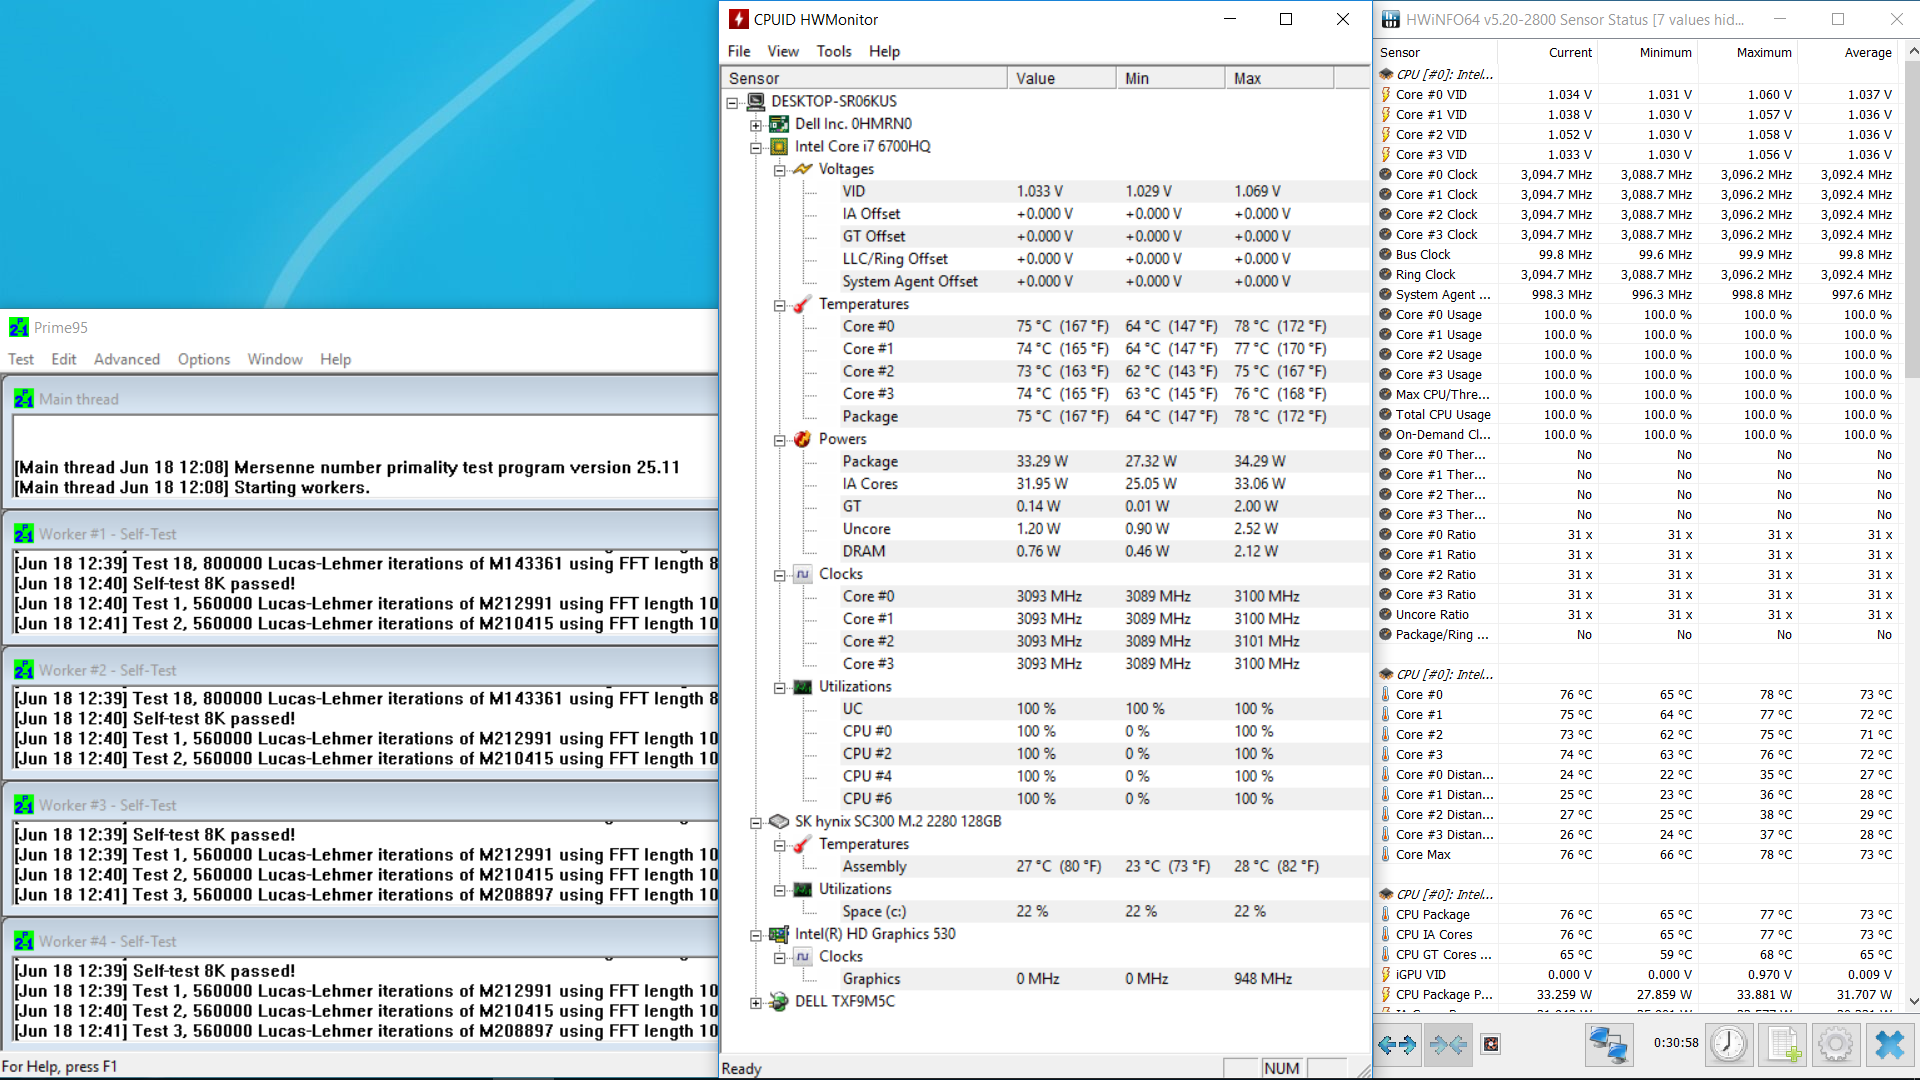Collapse CPU Clocks tree section
The image size is (1920, 1080).
(x=780, y=575)
